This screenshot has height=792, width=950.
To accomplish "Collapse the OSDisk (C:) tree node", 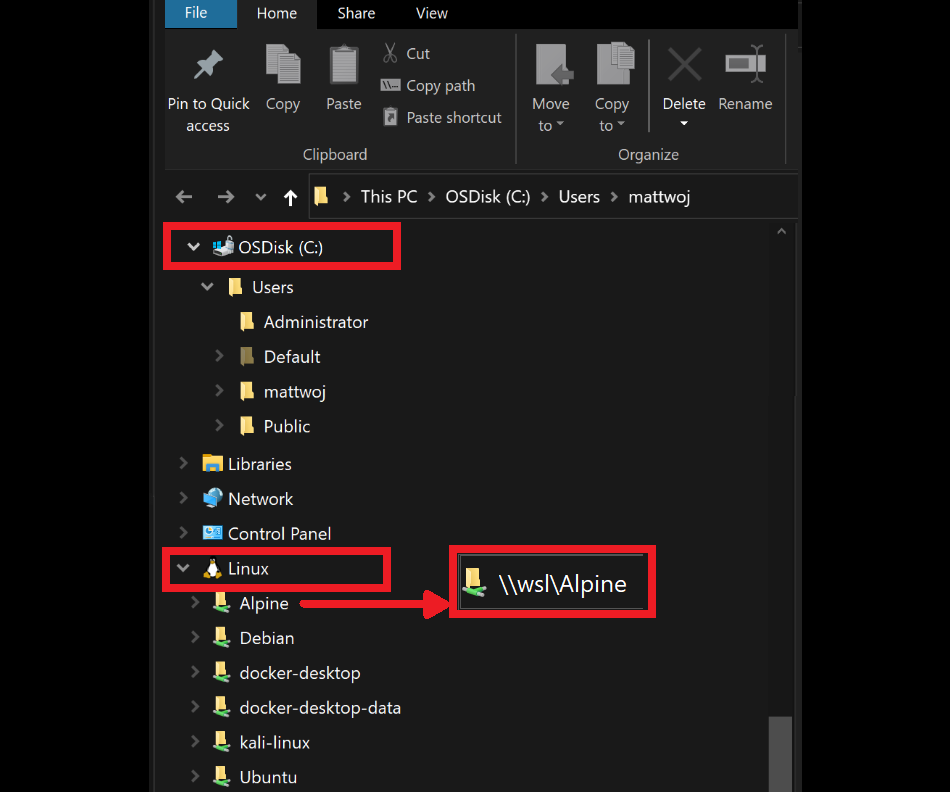I will [x=193, y=247].
